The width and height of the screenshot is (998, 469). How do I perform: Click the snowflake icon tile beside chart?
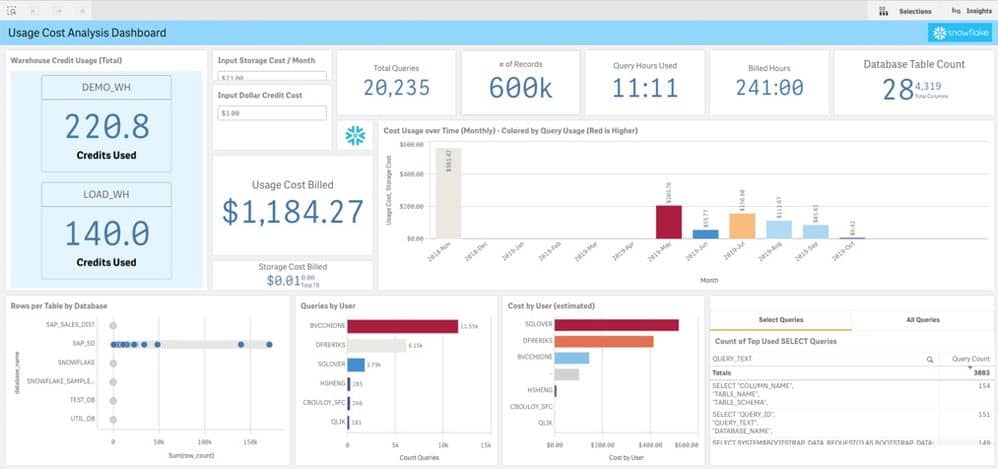[355, 136]
